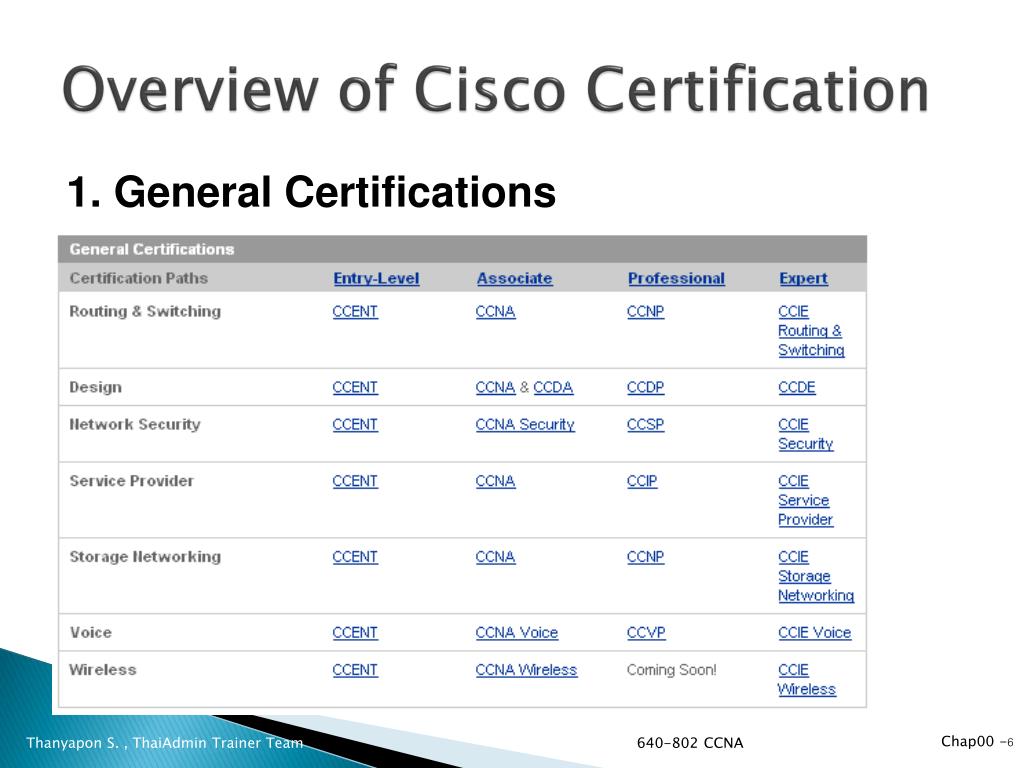The width and height of the screenshot is (1024, 768).
Task: Click CCNA in the Storage Networking row
Action: click(x=496, y=557)
